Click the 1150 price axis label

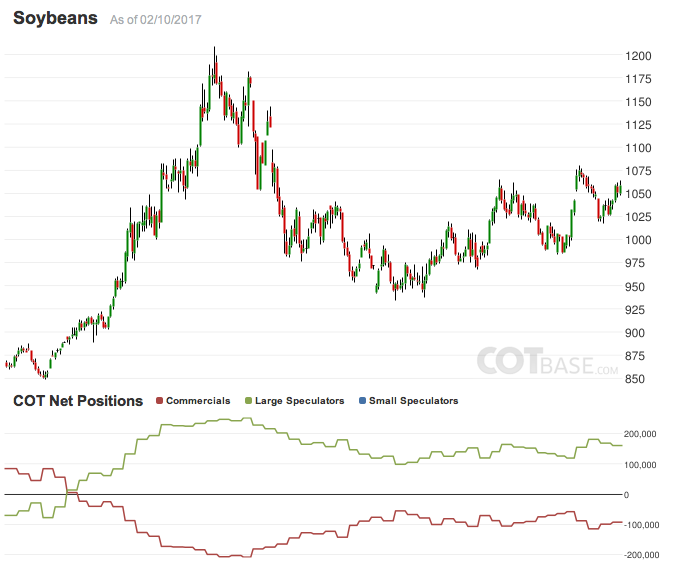(x=638, y=102)
